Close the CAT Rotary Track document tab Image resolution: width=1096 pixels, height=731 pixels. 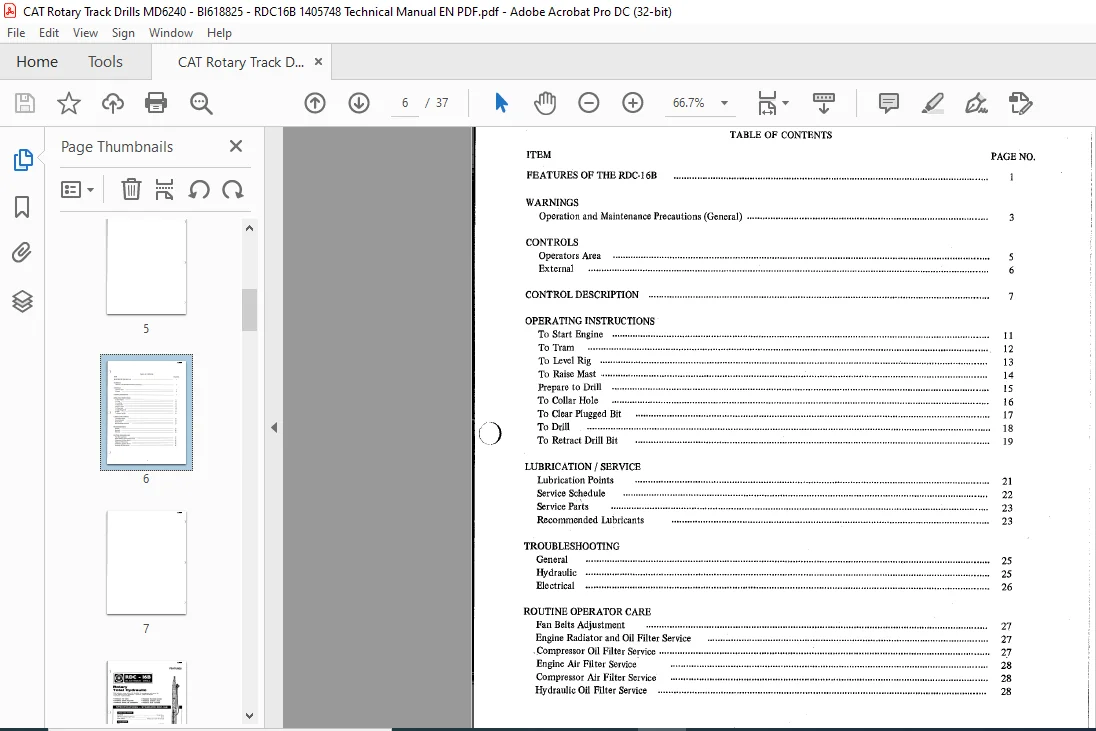[x=318, y=61]
